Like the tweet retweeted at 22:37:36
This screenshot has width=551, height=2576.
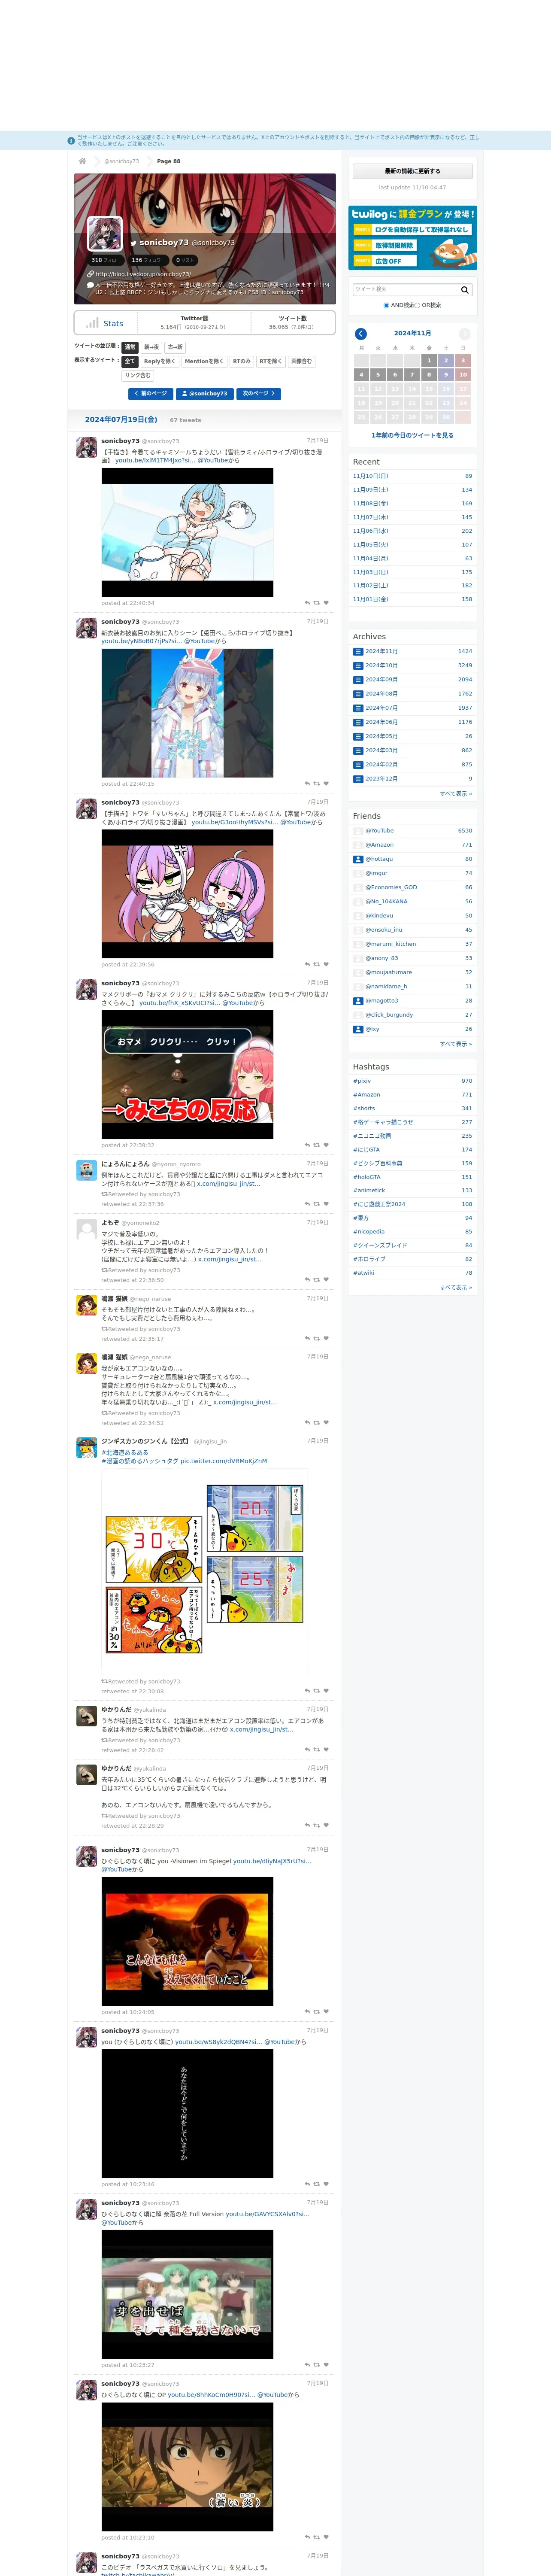(326, 1204)
